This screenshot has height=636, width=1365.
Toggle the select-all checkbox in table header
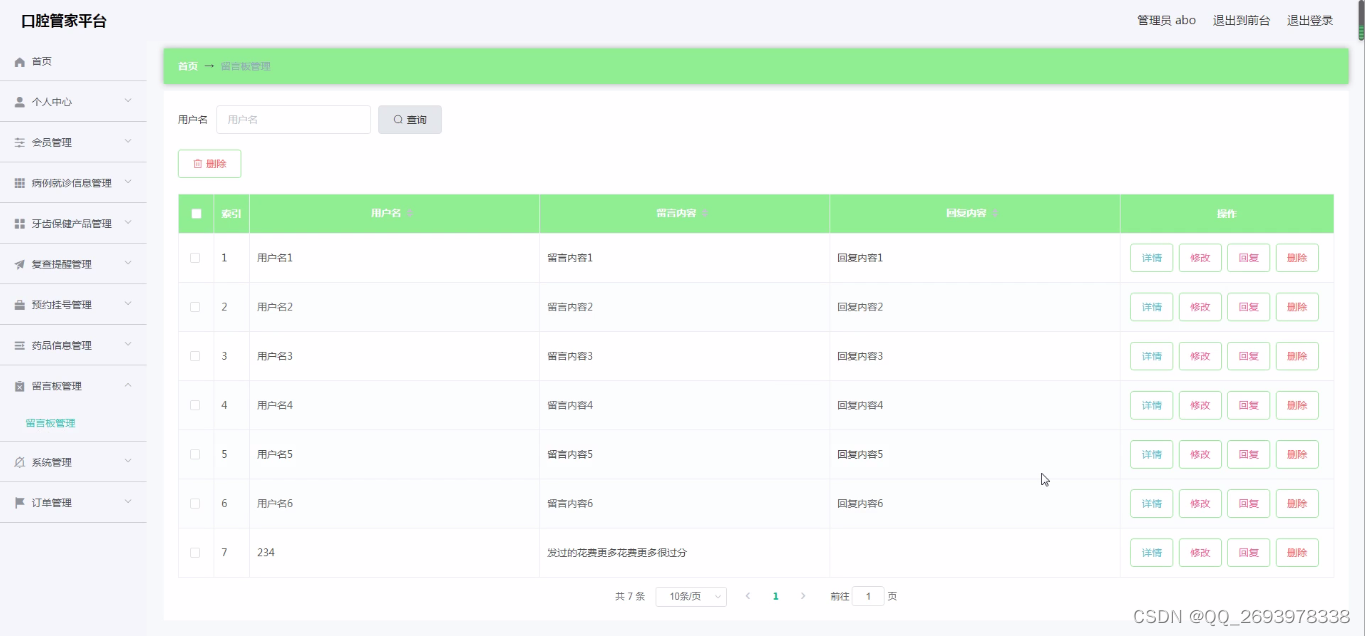196,214
